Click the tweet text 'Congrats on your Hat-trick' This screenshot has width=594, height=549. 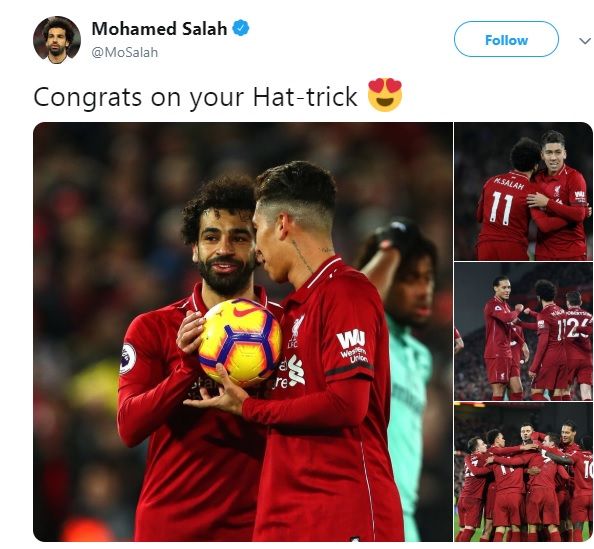pos(195,97)
